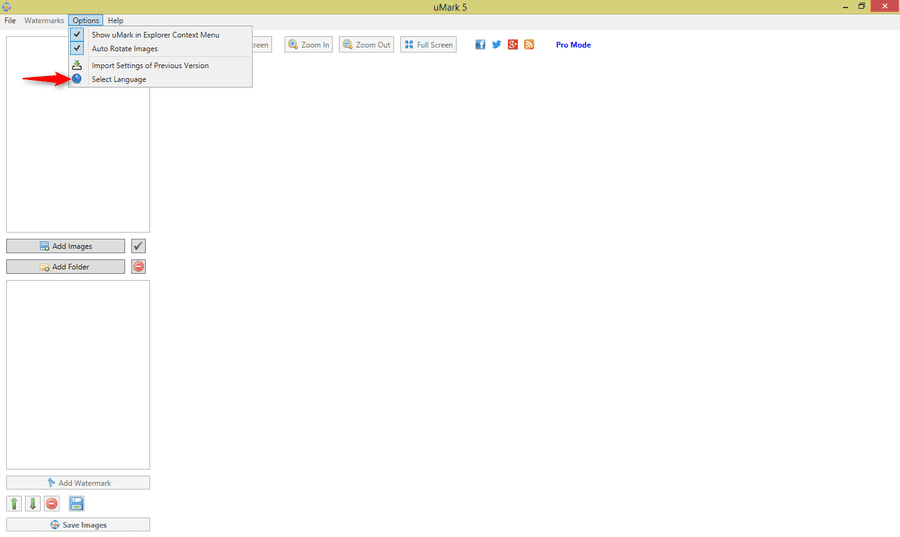900x537 pixels.
Task: Open the RSS feed icon
Action: 529,45
